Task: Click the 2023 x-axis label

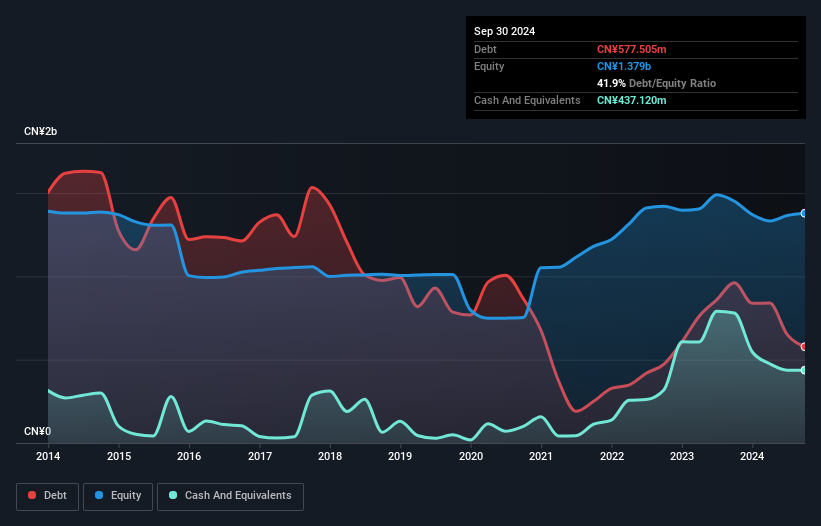Action: 682,456
